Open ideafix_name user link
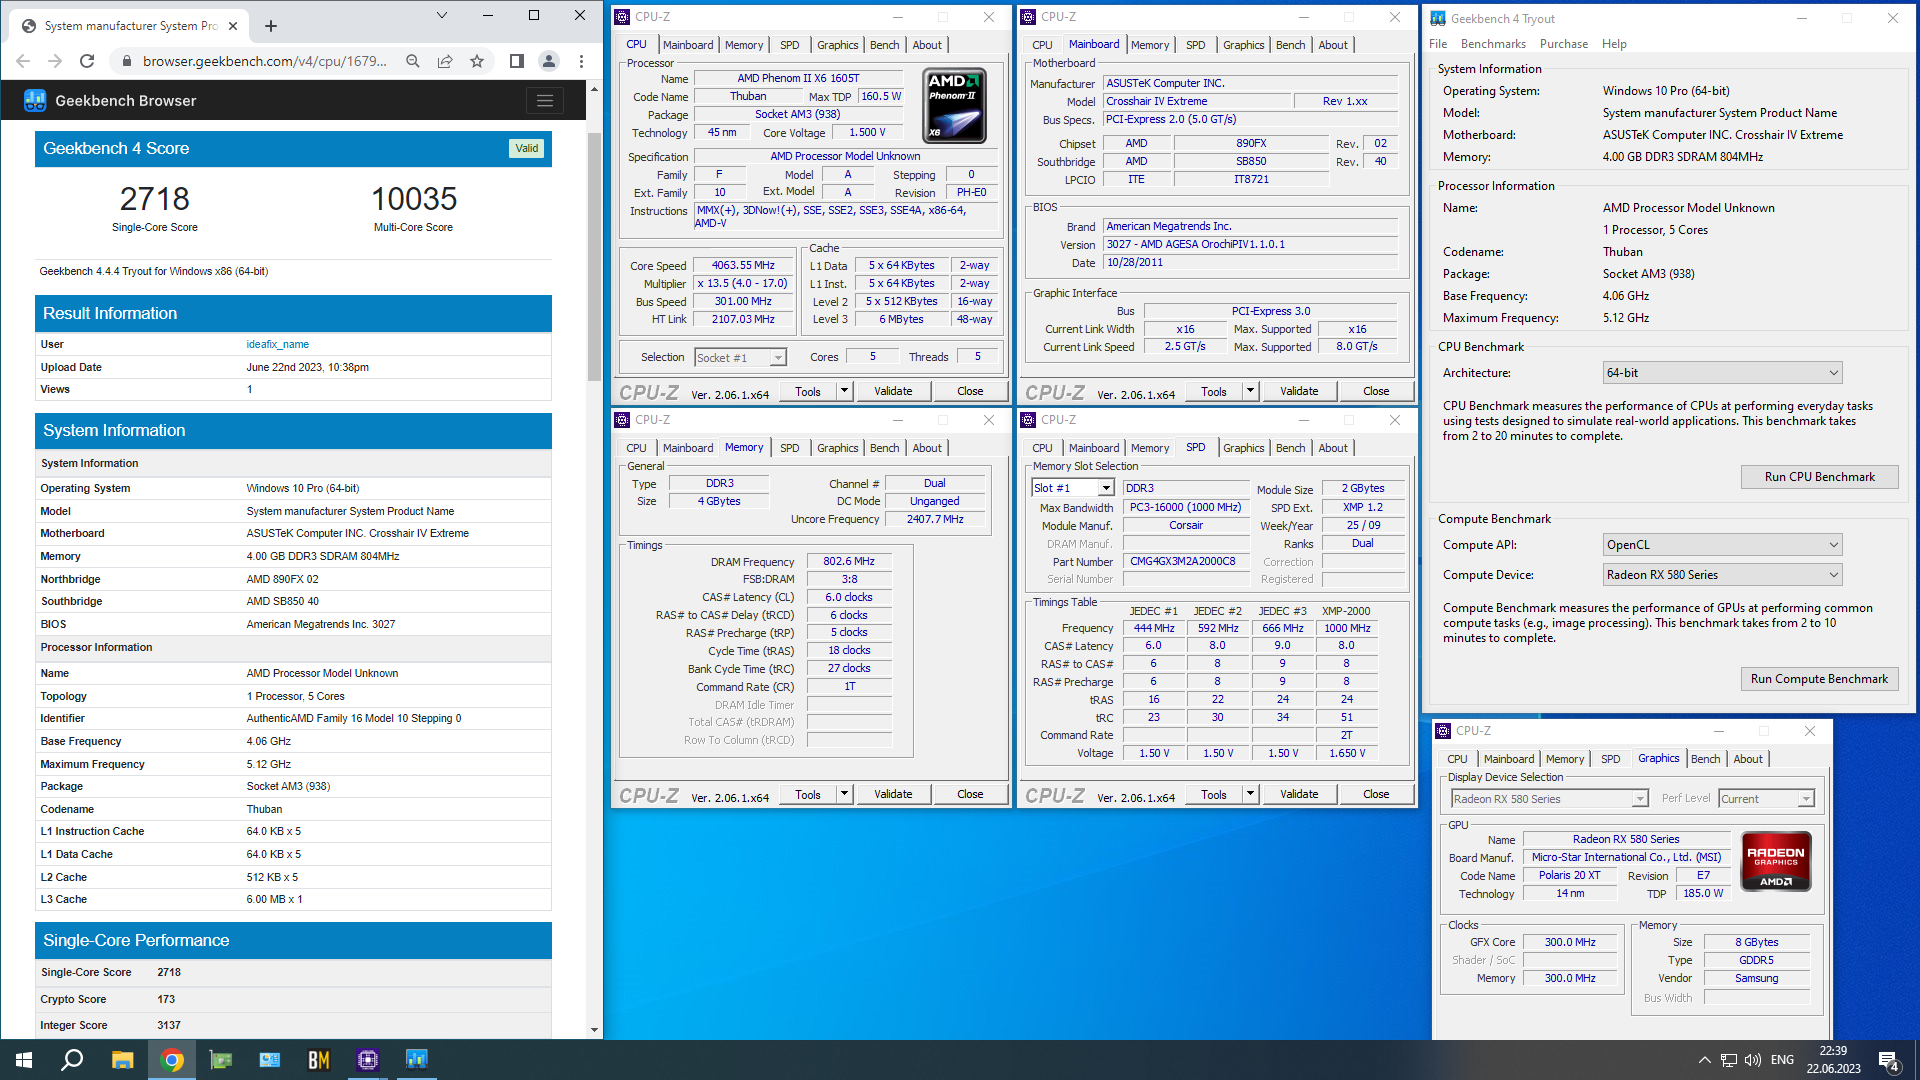This screenshot has height=1080, width=1920. tap(278, 344)
